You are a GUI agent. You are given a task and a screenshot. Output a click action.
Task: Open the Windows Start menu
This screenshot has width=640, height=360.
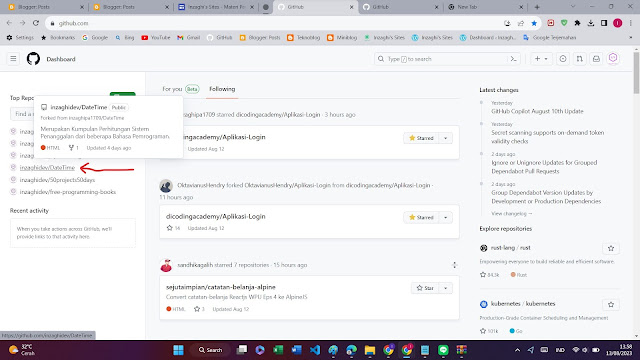click(x=178, y=350)
